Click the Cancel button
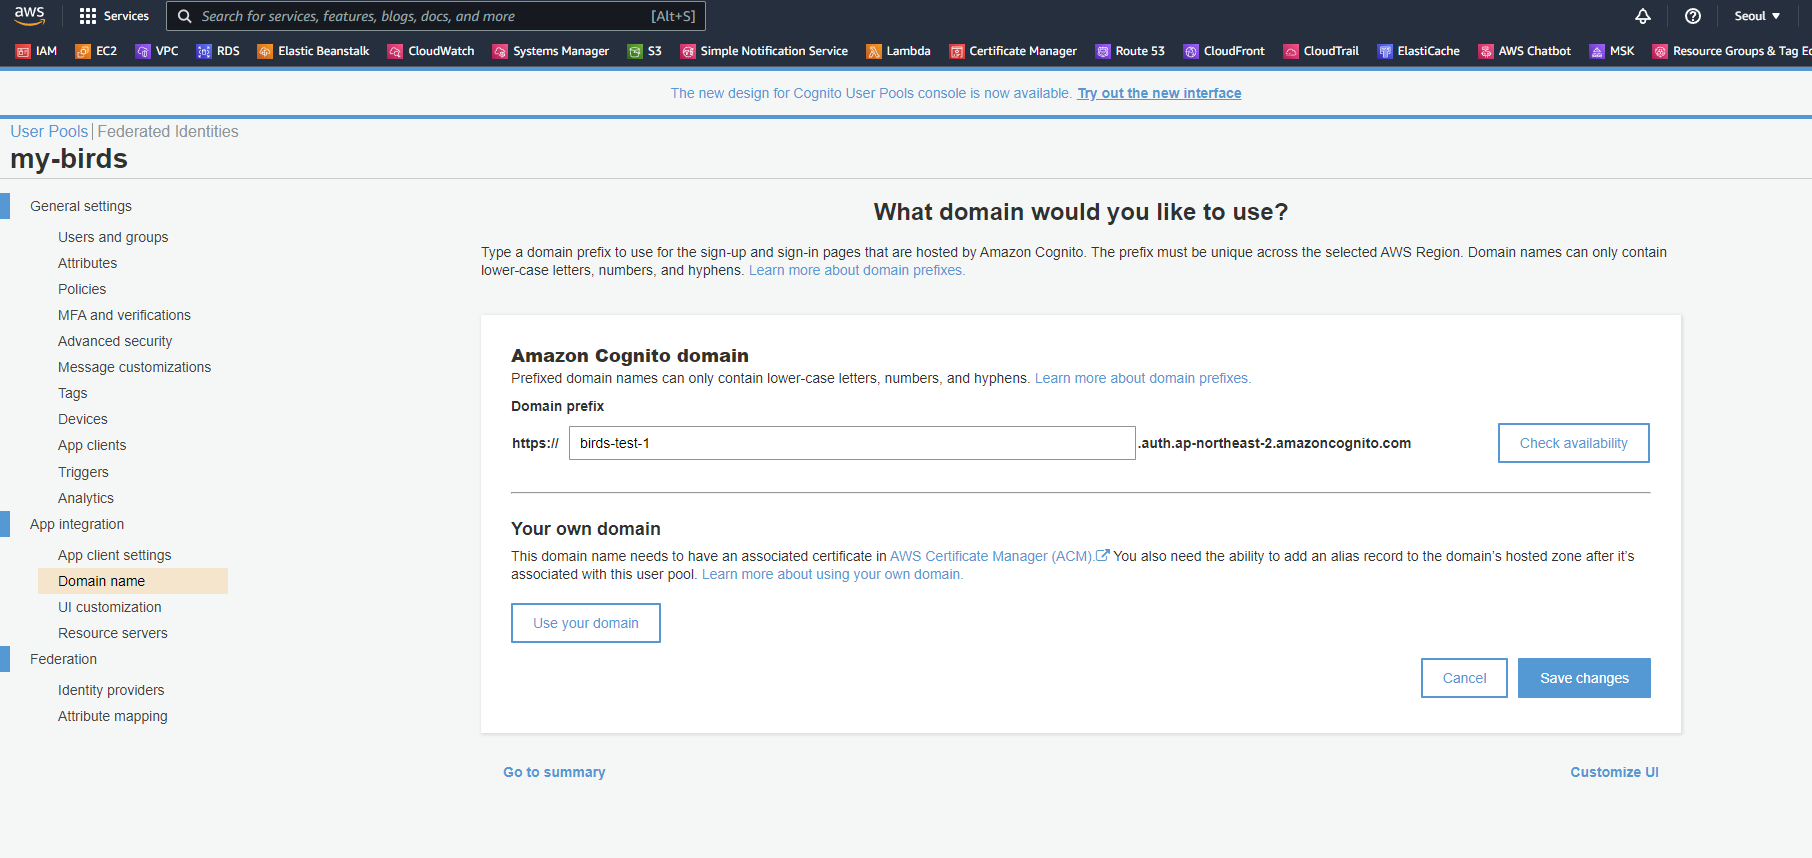 coord(1464,678)
